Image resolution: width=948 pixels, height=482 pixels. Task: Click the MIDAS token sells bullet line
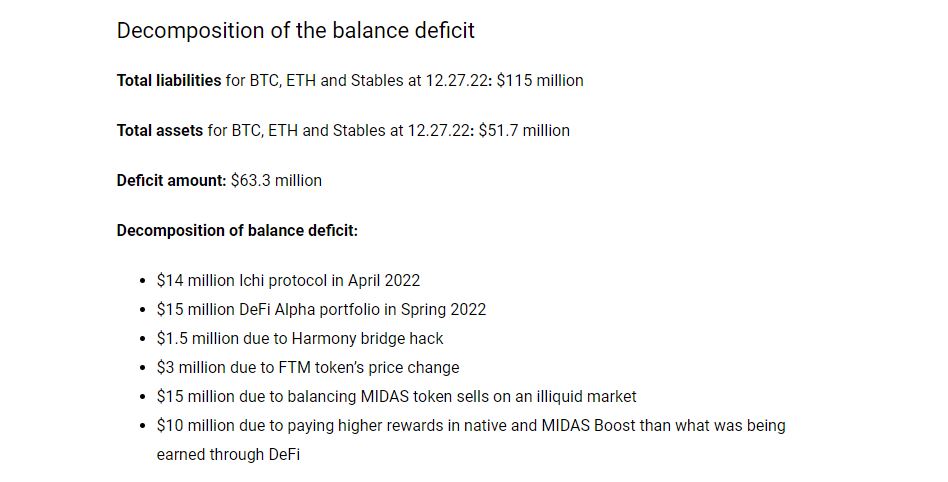click(397, 397)
